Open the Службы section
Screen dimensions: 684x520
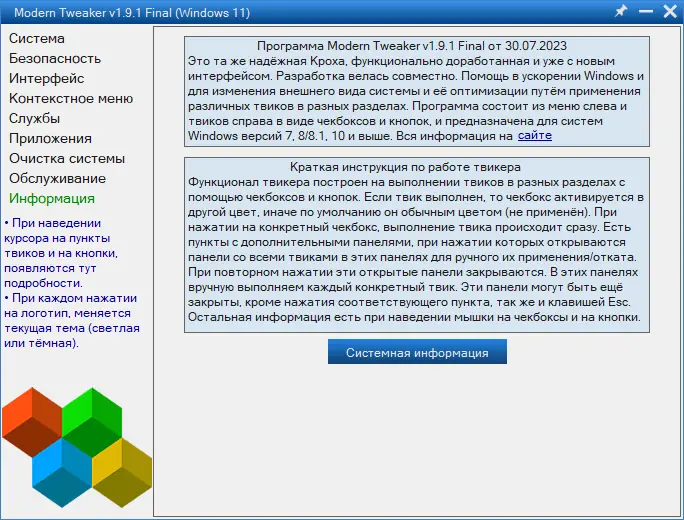coord(34,119)
